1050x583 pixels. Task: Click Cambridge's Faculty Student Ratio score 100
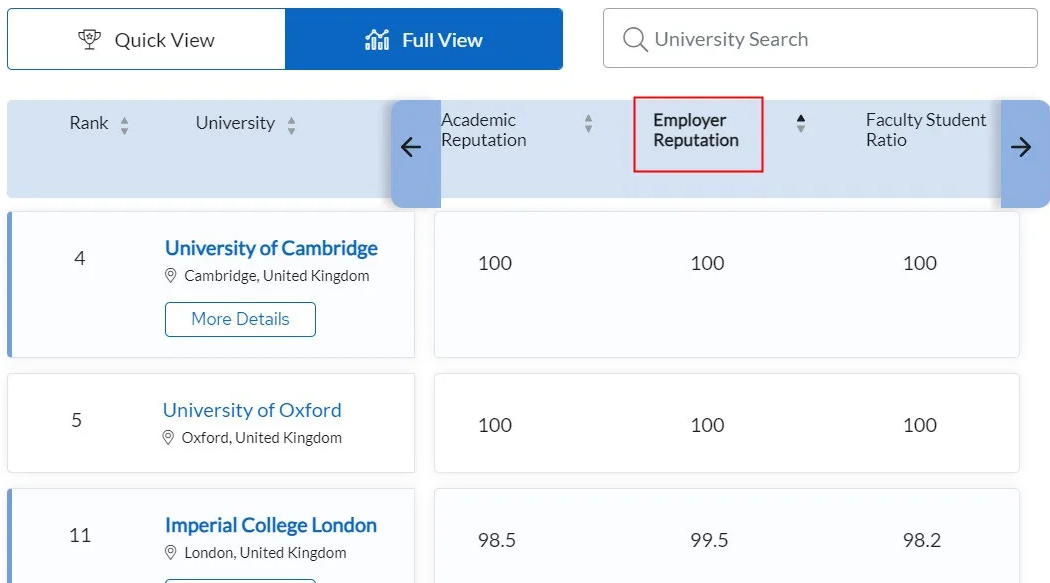(x=919, y=263)
